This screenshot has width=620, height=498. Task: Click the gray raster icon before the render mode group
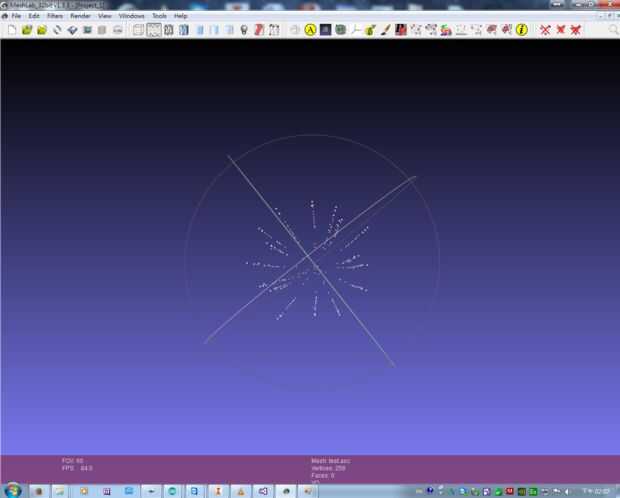[117, 30]
